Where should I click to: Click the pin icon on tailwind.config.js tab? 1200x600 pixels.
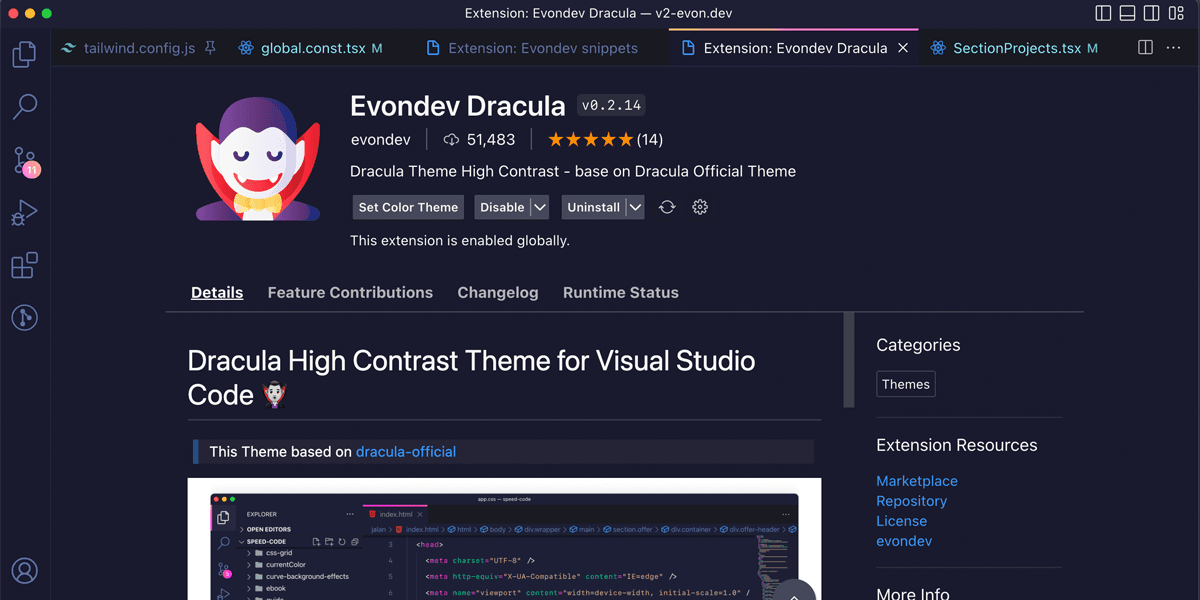coord(210,47)
